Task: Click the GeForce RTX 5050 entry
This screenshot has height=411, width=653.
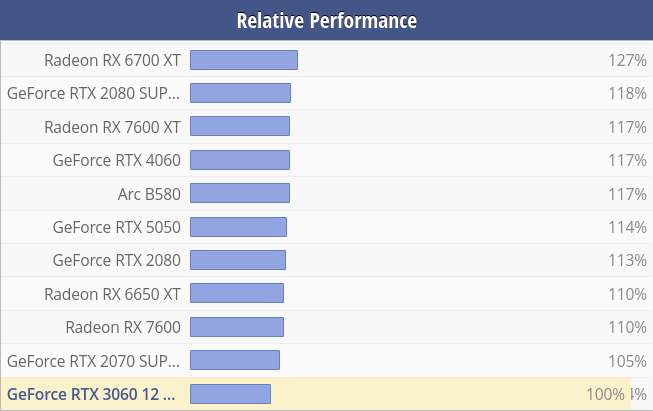Action: point(117,227)
